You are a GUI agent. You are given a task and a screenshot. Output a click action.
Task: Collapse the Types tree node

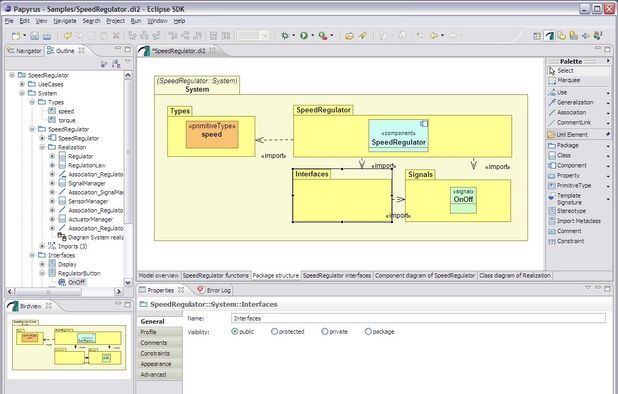pos(32,102)
